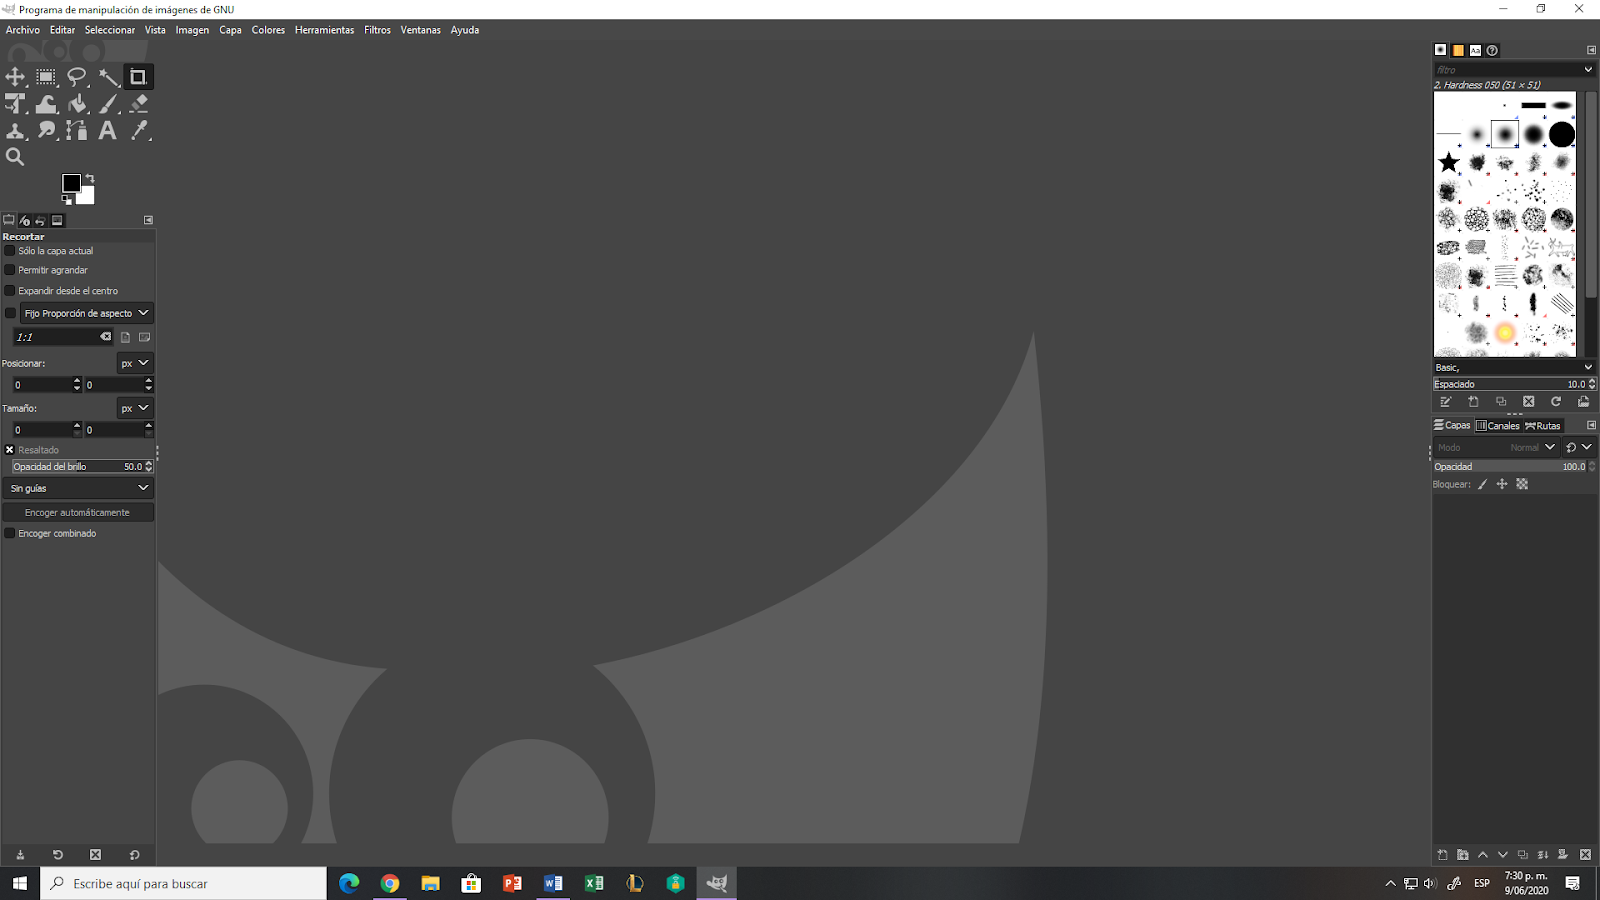Open the Fijo Proporción de aspecto dropdown
The width and height of the screenshot is (1600, 900).
click(84, 312)
